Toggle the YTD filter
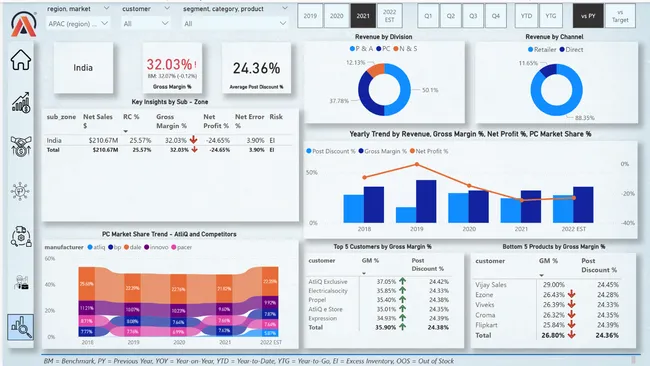This screenshot has height=366, width=650. [x=526, y=16]
